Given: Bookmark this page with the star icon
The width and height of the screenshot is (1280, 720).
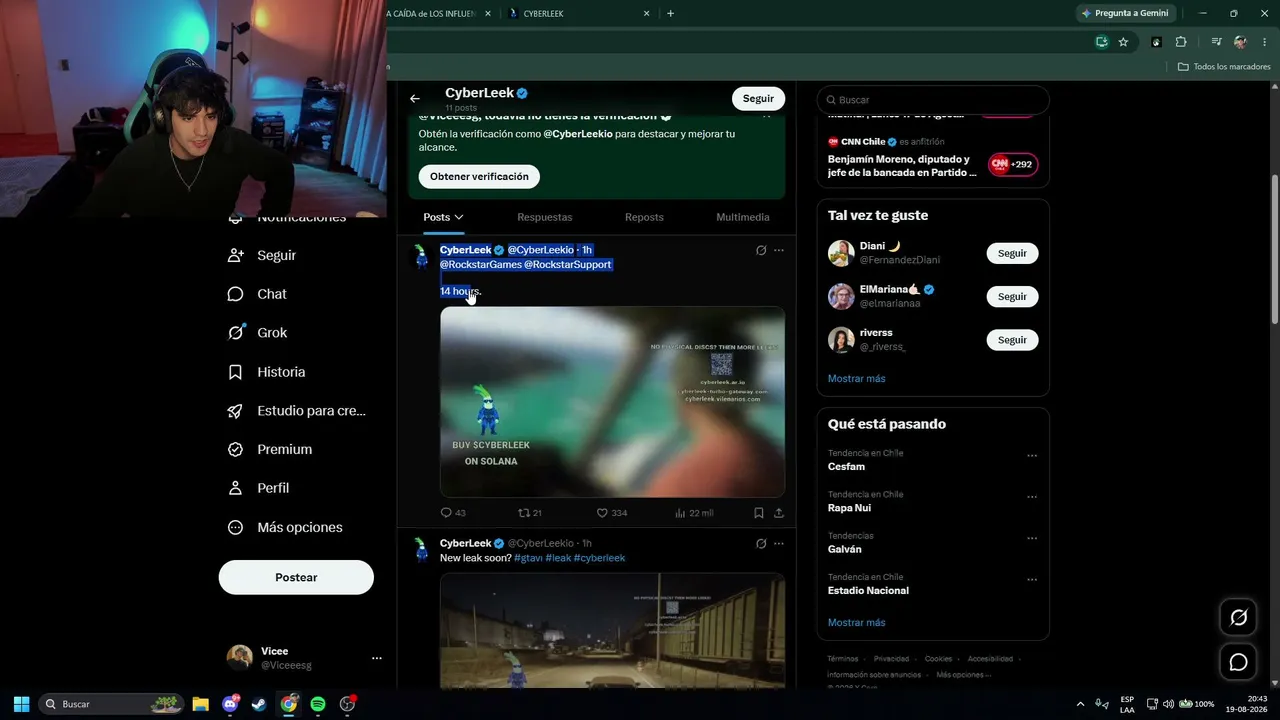Looking at the screenshot, I should coord(1123,42).
